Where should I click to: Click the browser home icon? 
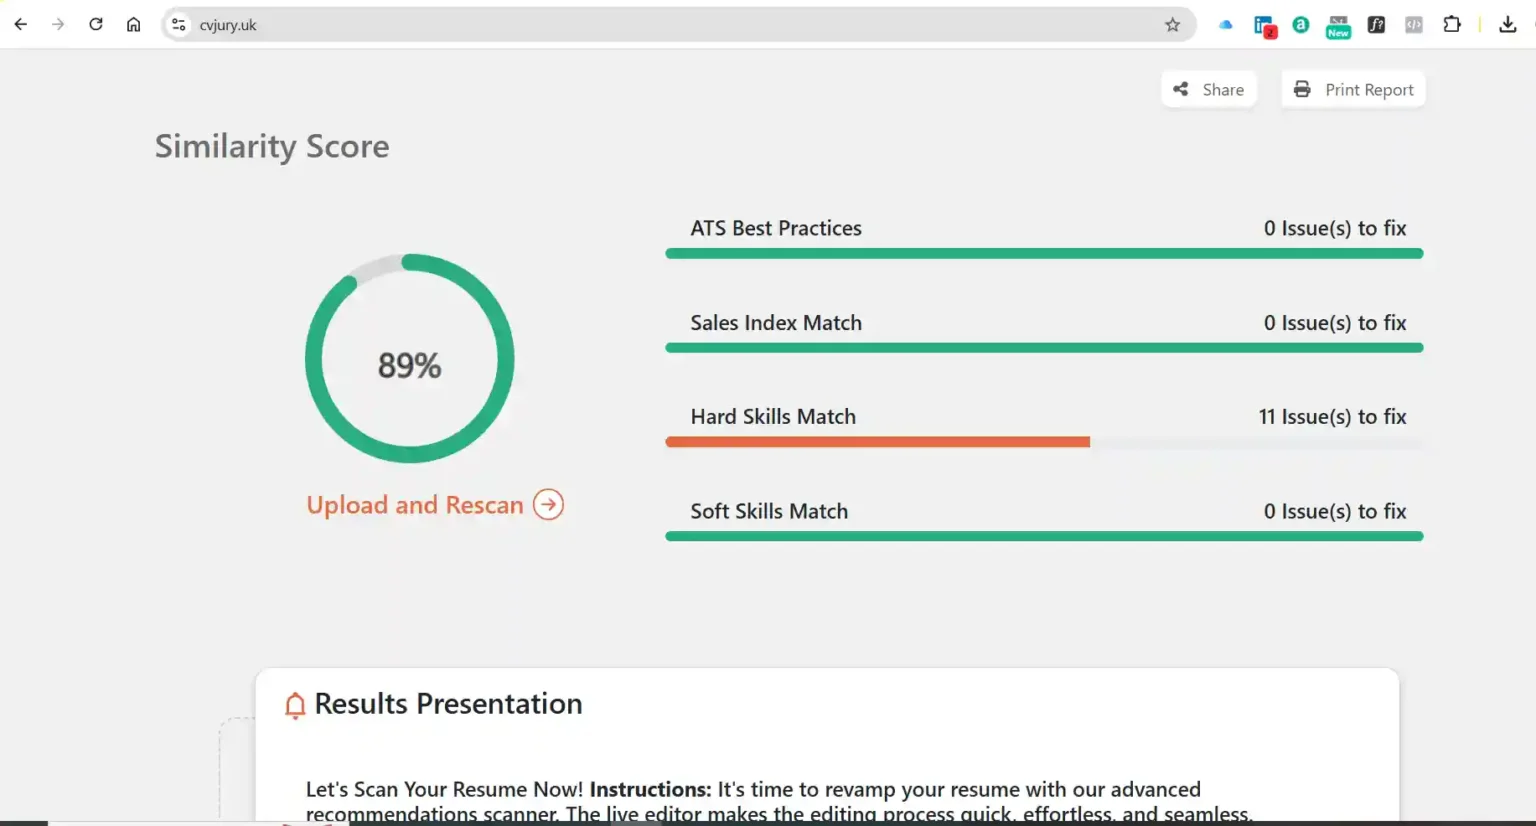(x=134, y=24)
